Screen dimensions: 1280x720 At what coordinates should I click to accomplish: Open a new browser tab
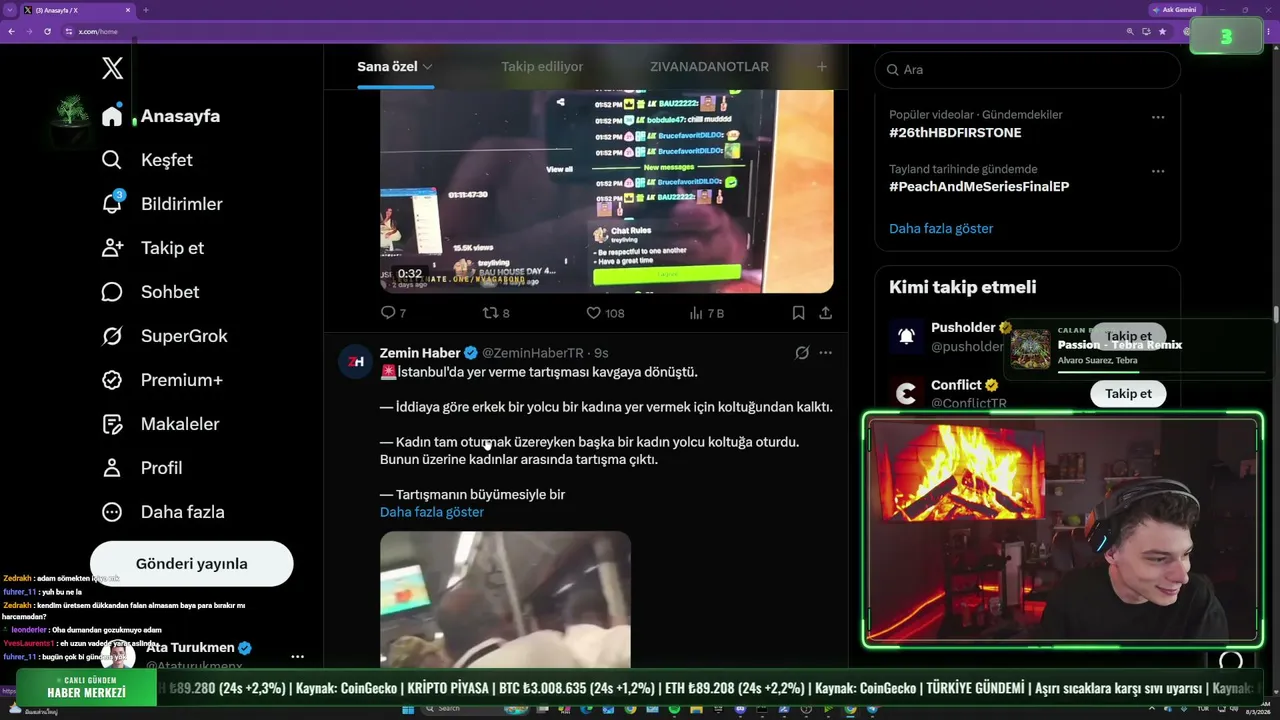pos(146,10)
